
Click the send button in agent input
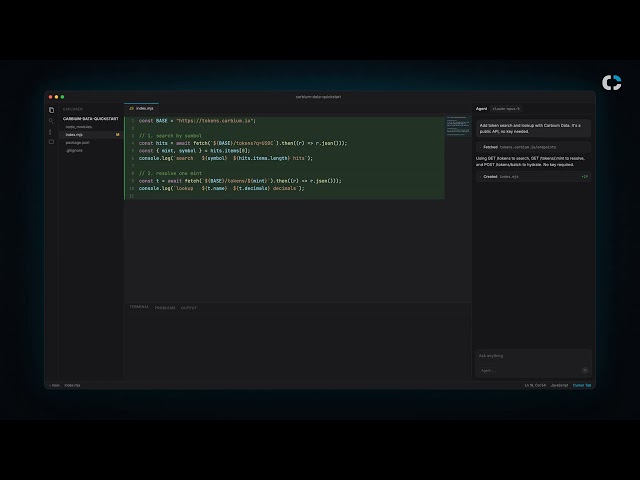[x=584, y=370]
